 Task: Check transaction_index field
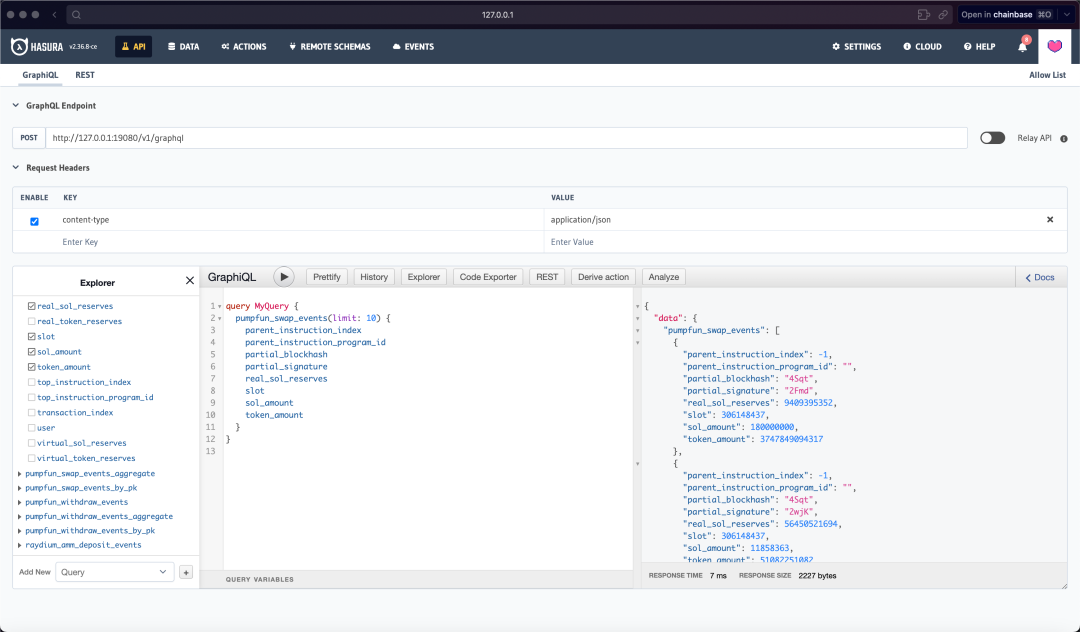(x=32, y=412)
